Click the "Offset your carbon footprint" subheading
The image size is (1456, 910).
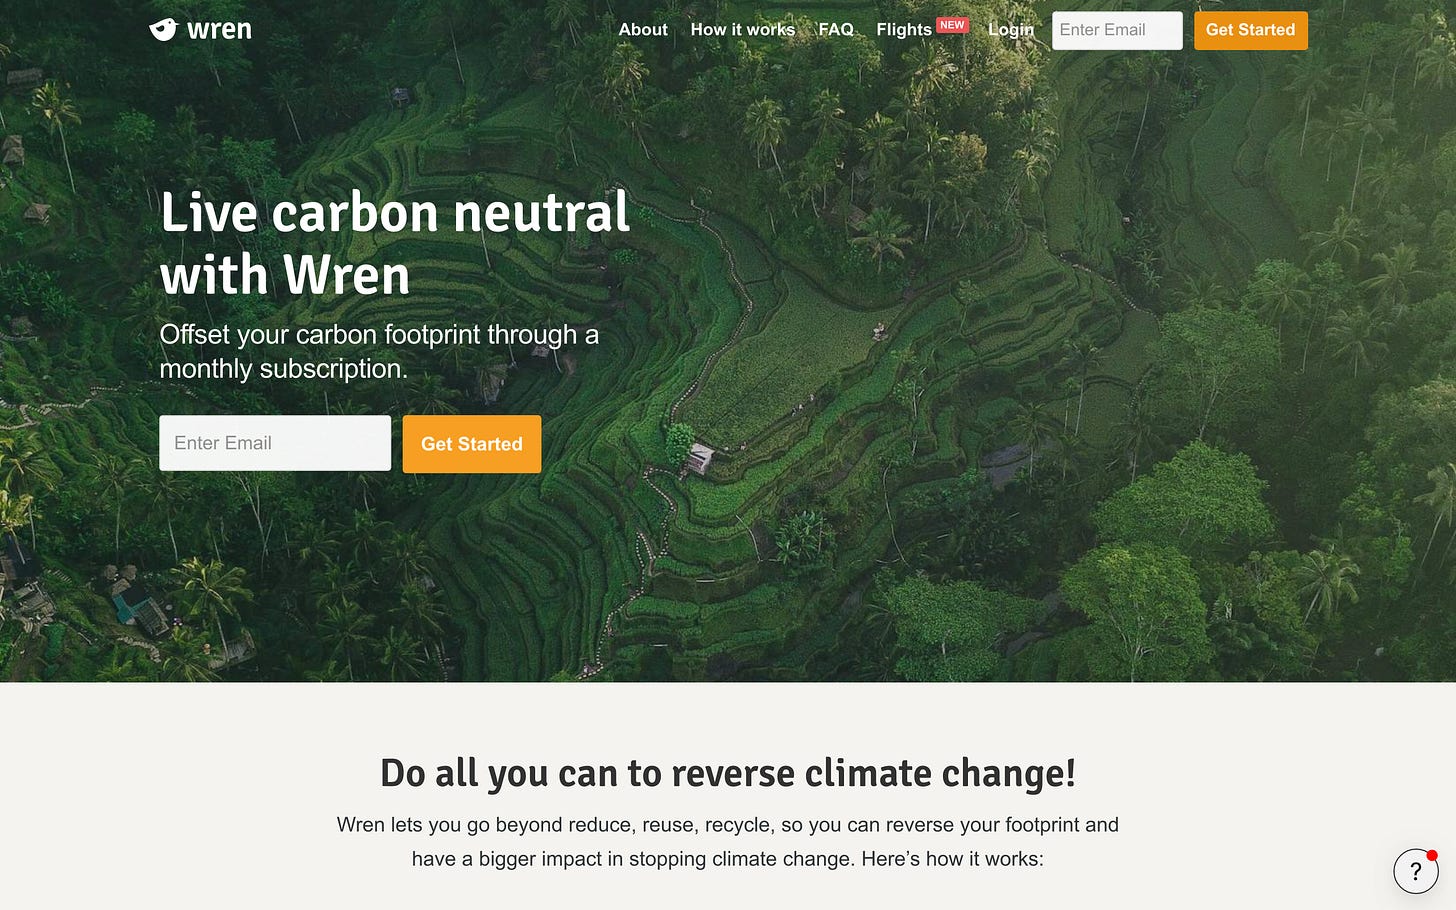[379, 351]
